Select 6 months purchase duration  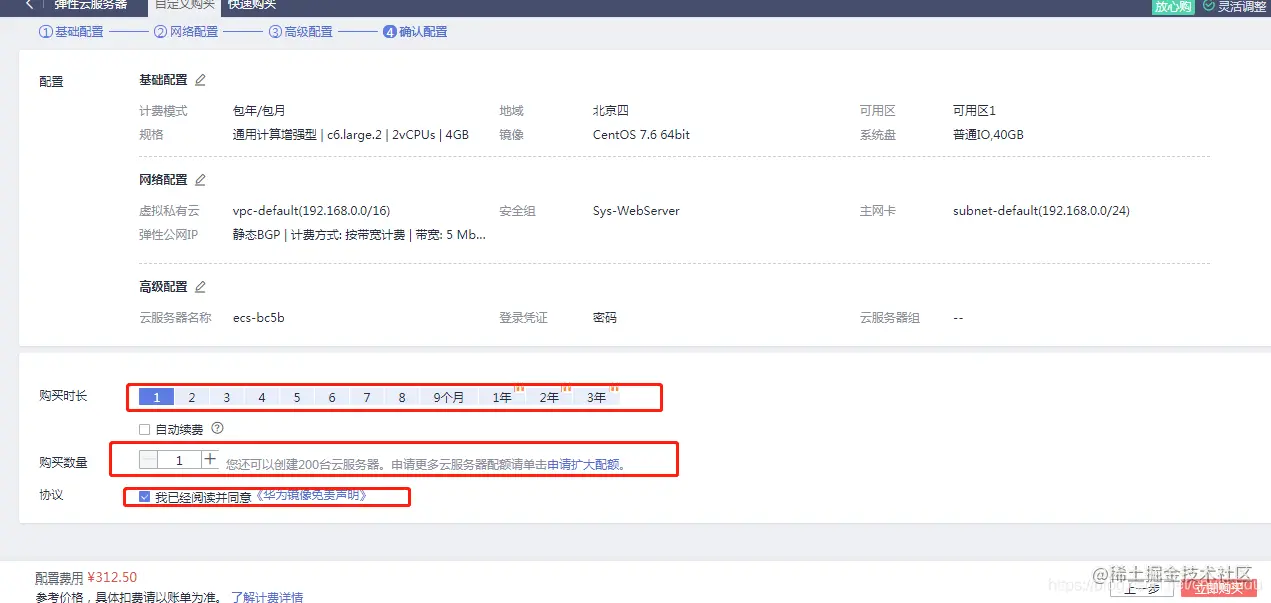tap(332, 397)
